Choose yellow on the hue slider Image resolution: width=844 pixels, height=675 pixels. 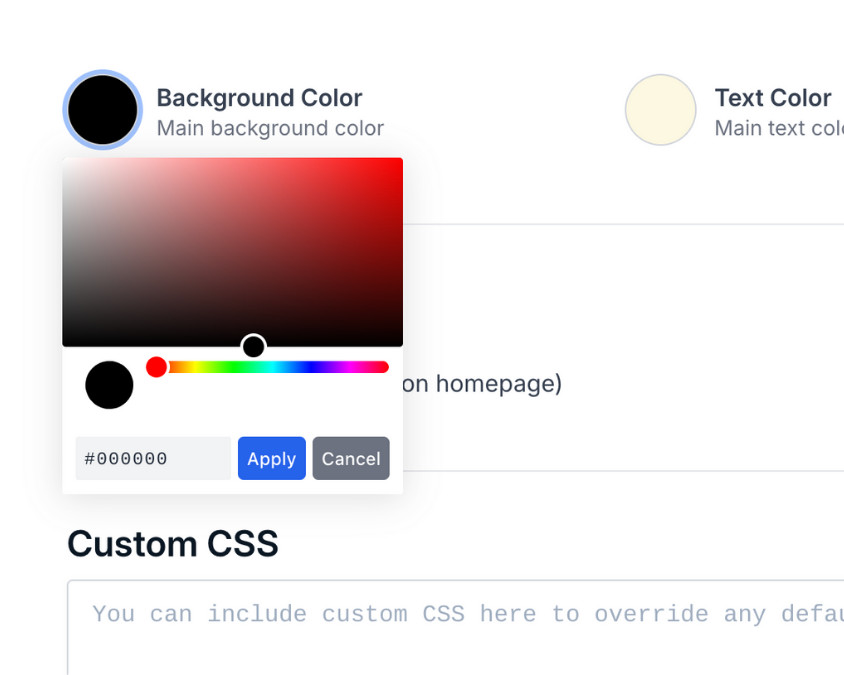click(x=195, y=367)
